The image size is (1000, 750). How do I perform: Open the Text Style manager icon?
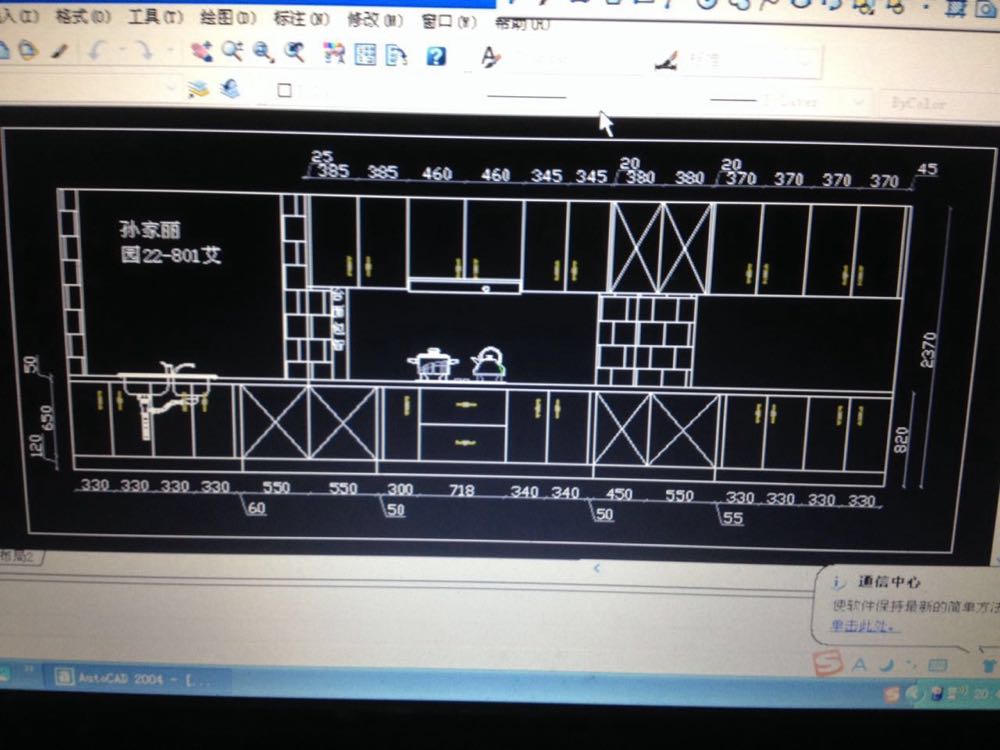pyautogui.click(x=490, y=57)
